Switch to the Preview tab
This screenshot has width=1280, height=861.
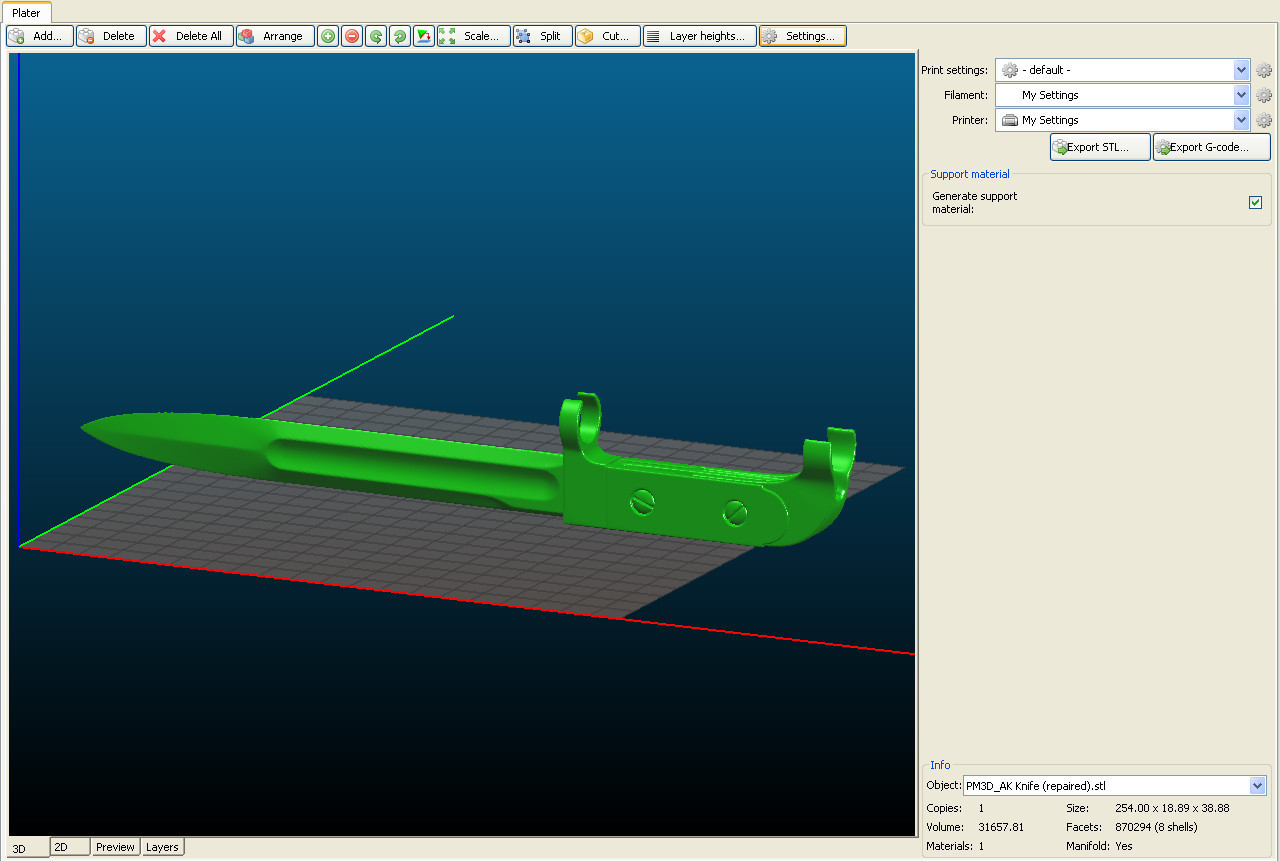tap(115, 847)
